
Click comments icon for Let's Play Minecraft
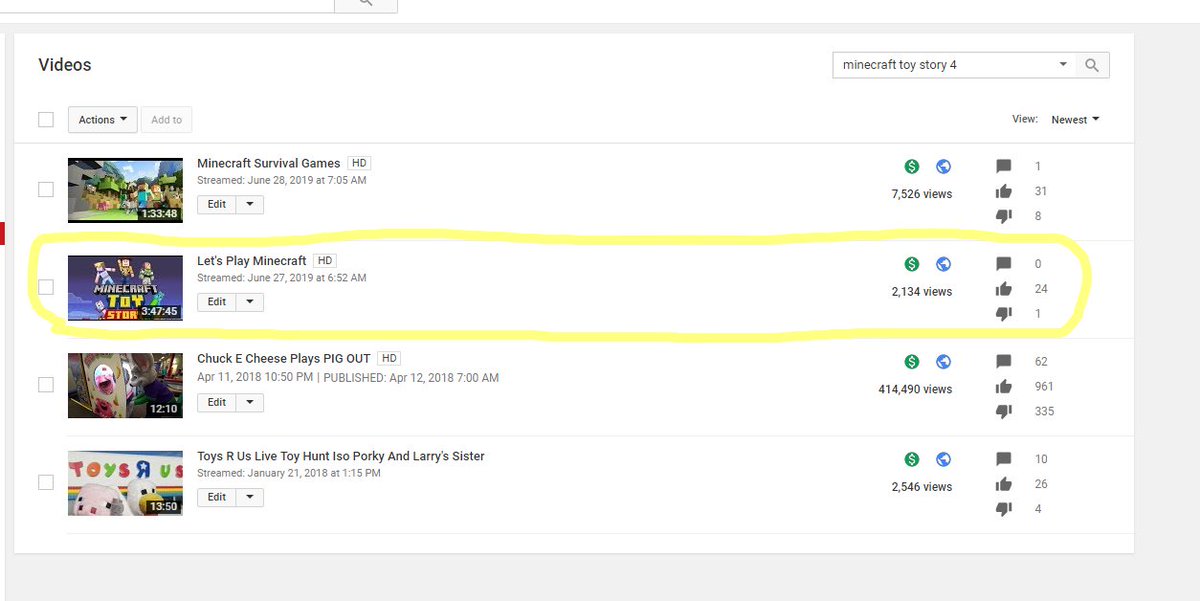[x=1004, y=264]
